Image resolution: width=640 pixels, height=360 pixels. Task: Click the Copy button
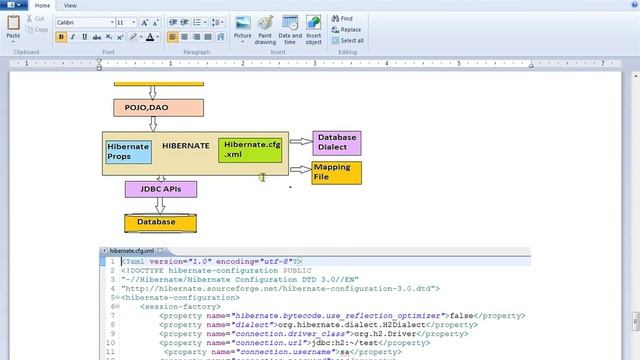click(37, 29)
